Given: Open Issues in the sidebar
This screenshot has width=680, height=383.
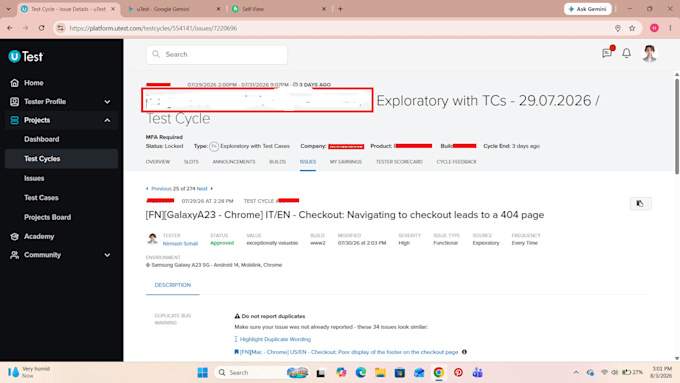Looking at the screenshot, I should [34, 178].
